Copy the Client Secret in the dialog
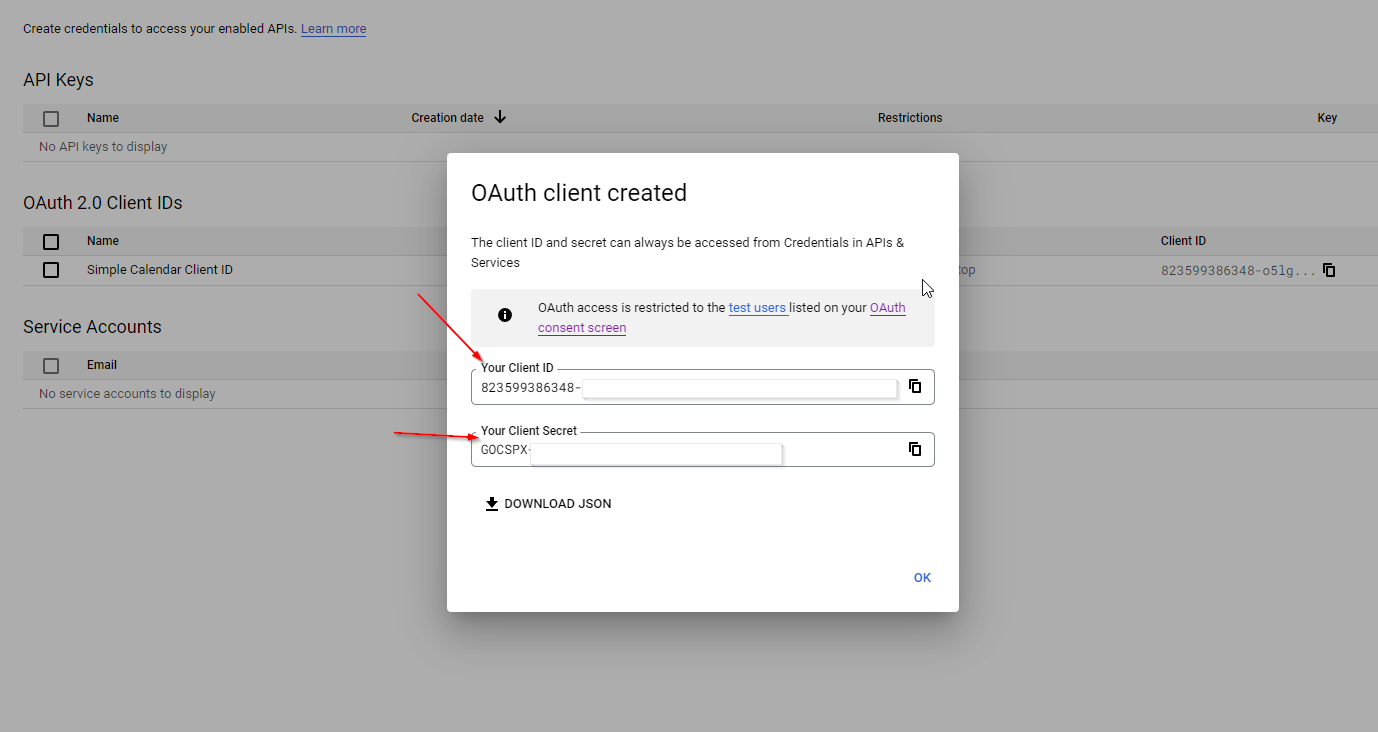Screen dimensions: 1378x732 [x=915, y=449]
